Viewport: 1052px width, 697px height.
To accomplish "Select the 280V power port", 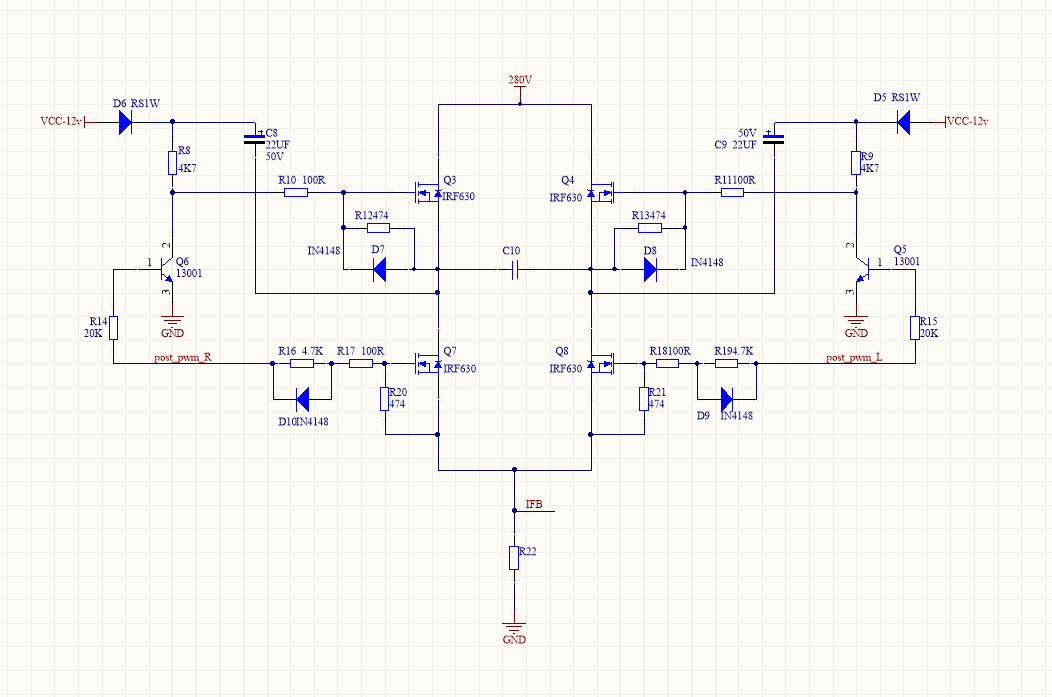I will [x=520, y=80].
